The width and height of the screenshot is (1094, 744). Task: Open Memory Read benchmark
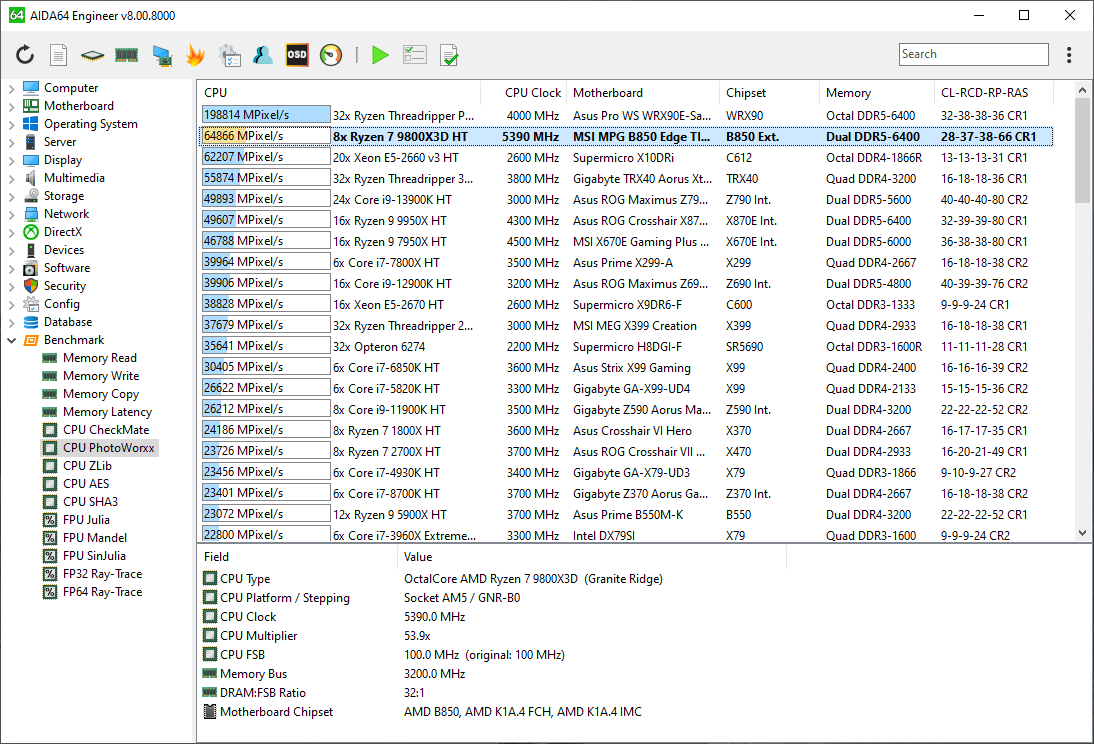click(x=100, y=358)
